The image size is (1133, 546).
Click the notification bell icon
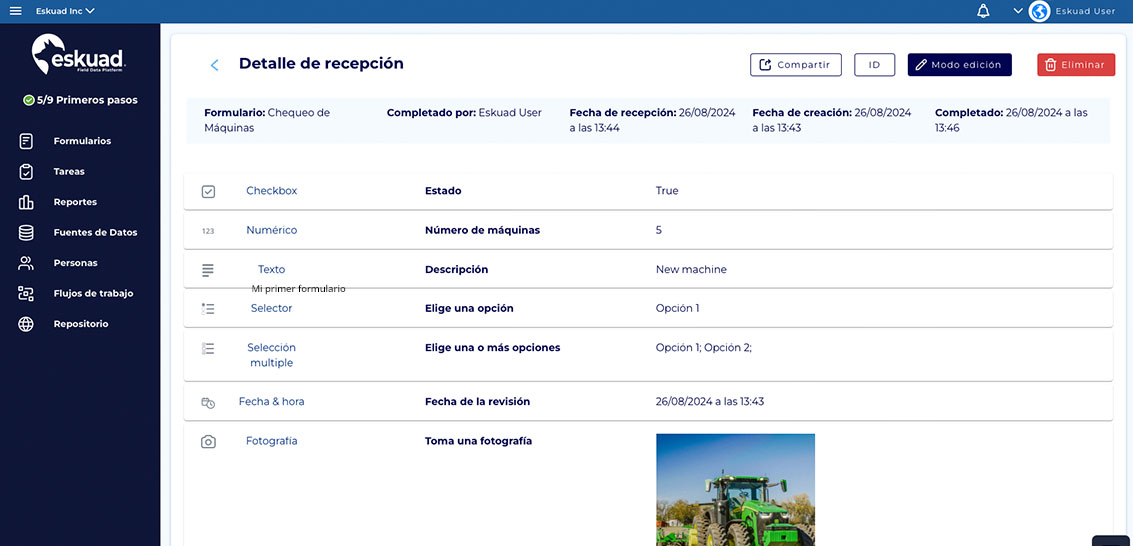[x=983, y=11]
